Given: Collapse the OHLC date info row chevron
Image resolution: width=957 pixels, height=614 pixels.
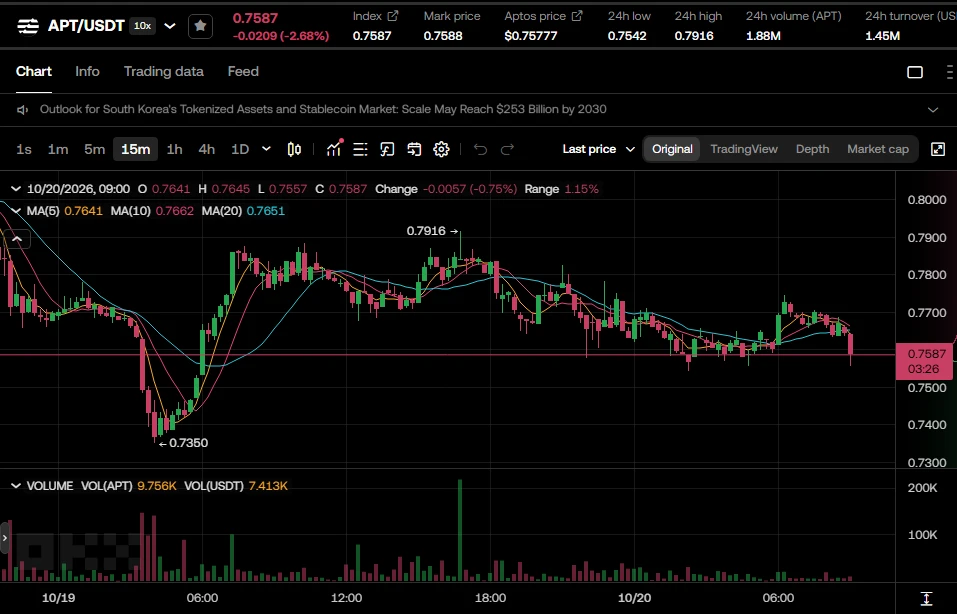Looking at the screenshot, I should coord(16,189).
